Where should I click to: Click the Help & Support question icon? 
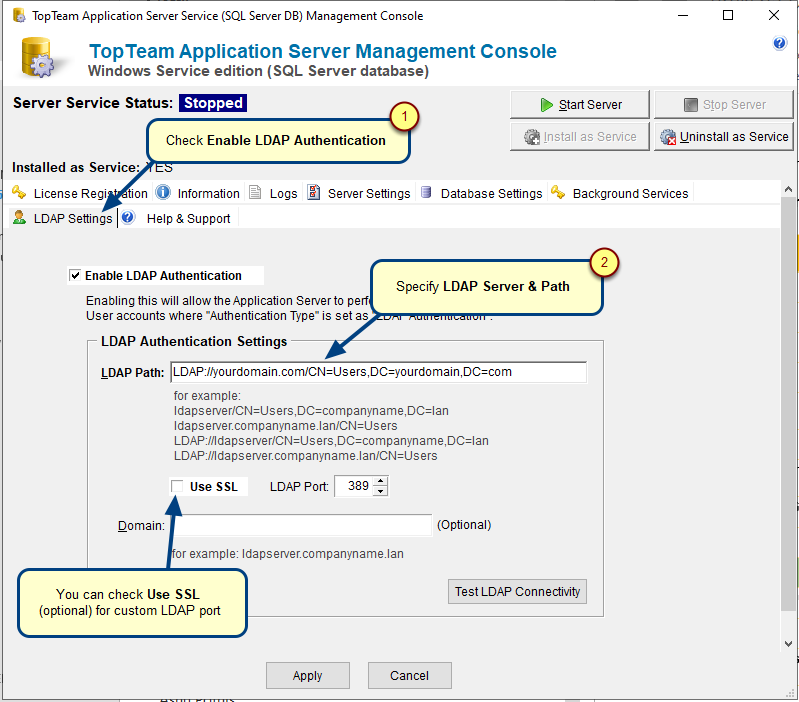pyautogui.click(x=128, y=218)
